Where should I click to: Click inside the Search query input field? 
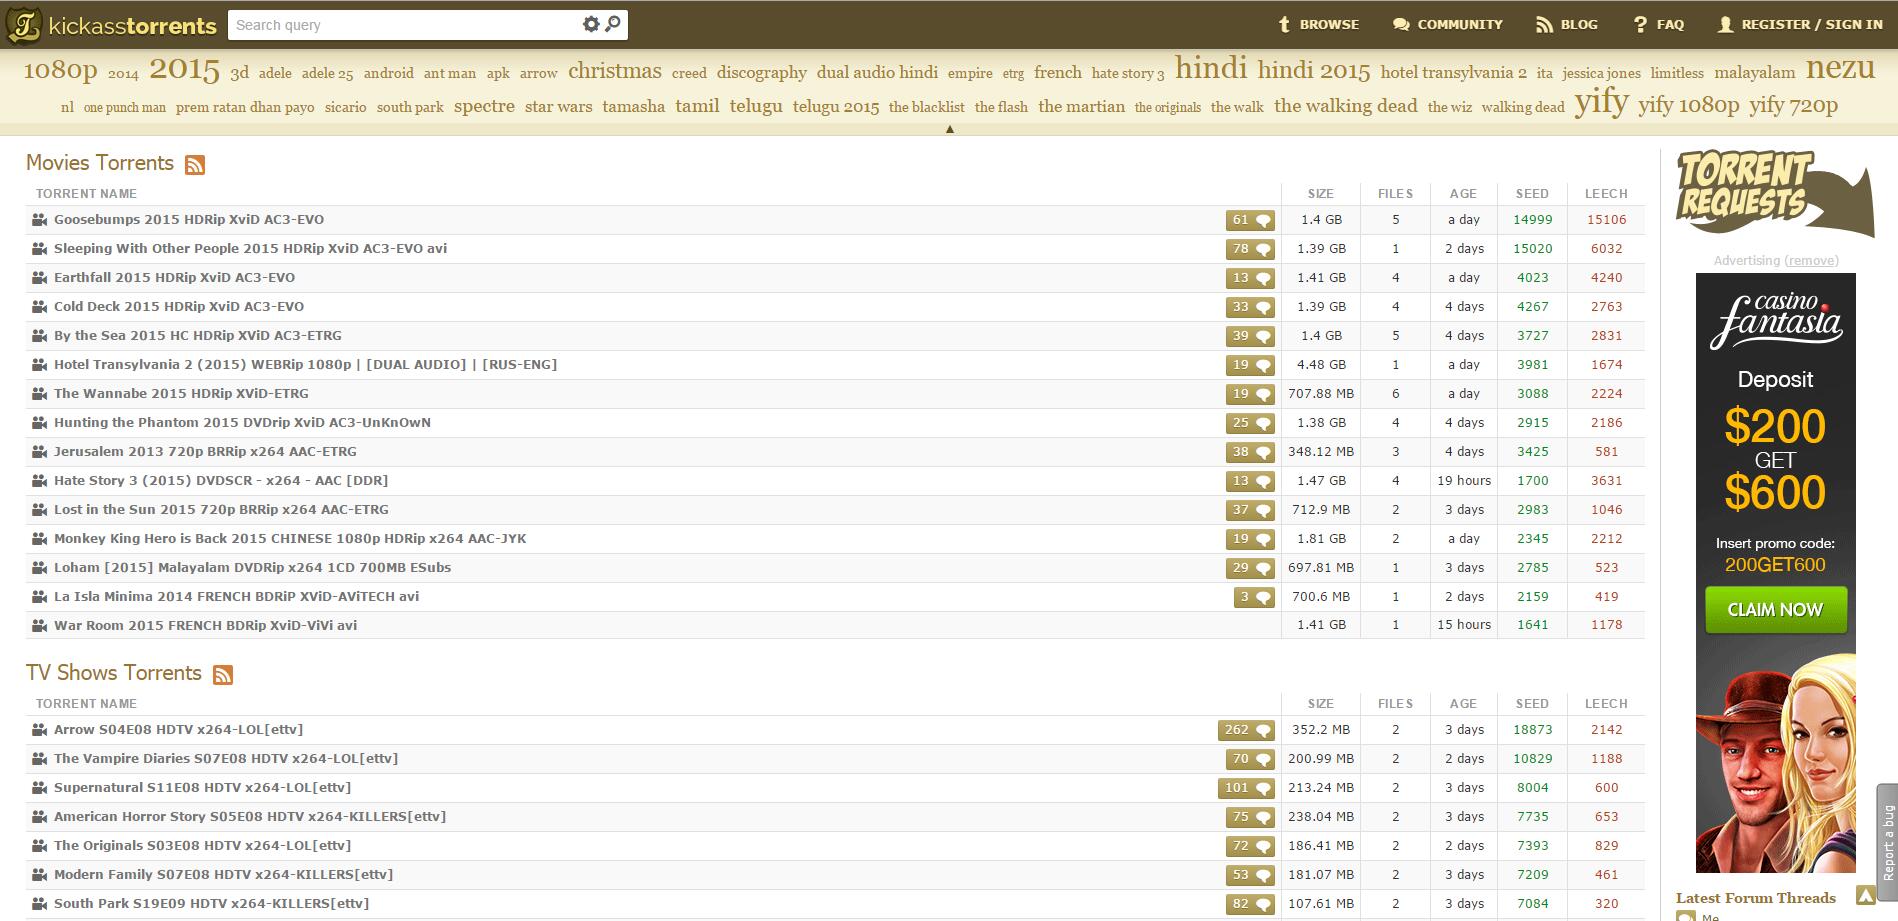[400, 23]
